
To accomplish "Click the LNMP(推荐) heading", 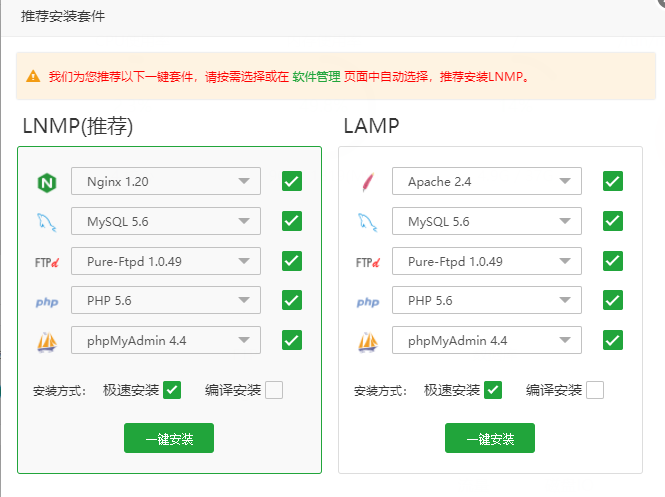I will (78, 126).
